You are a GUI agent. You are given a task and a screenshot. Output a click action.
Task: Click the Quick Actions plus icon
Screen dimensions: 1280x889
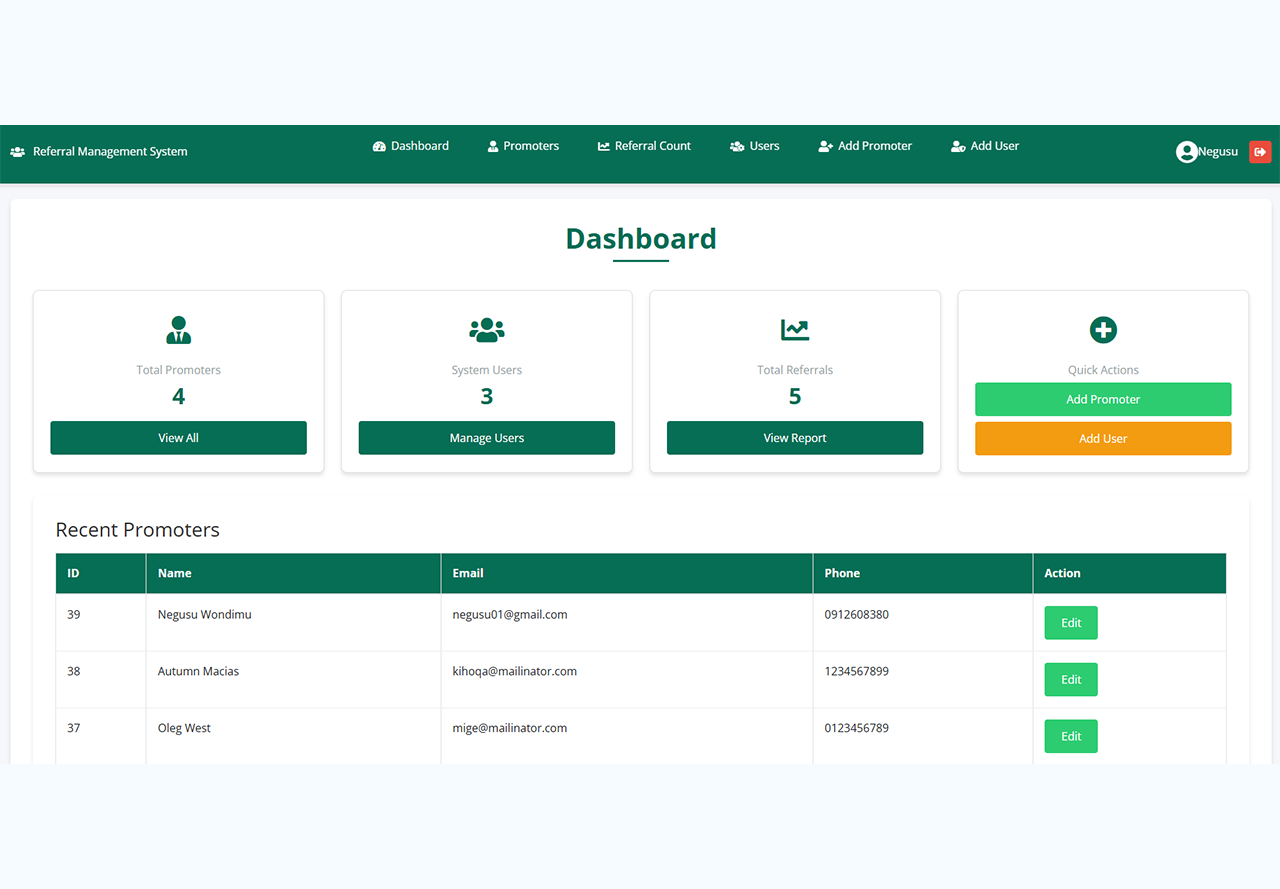coord(1103,330)
